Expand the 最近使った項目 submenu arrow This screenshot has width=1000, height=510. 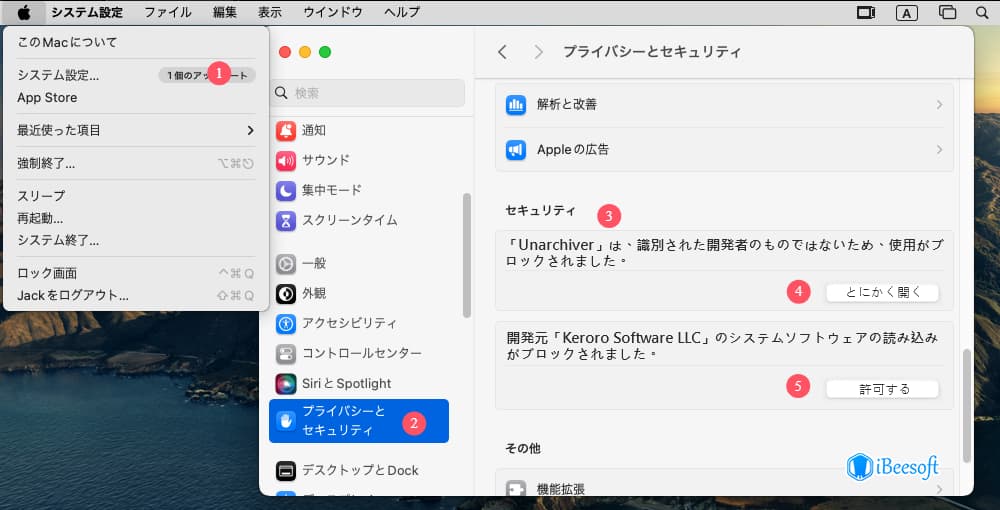click(250, 131)
